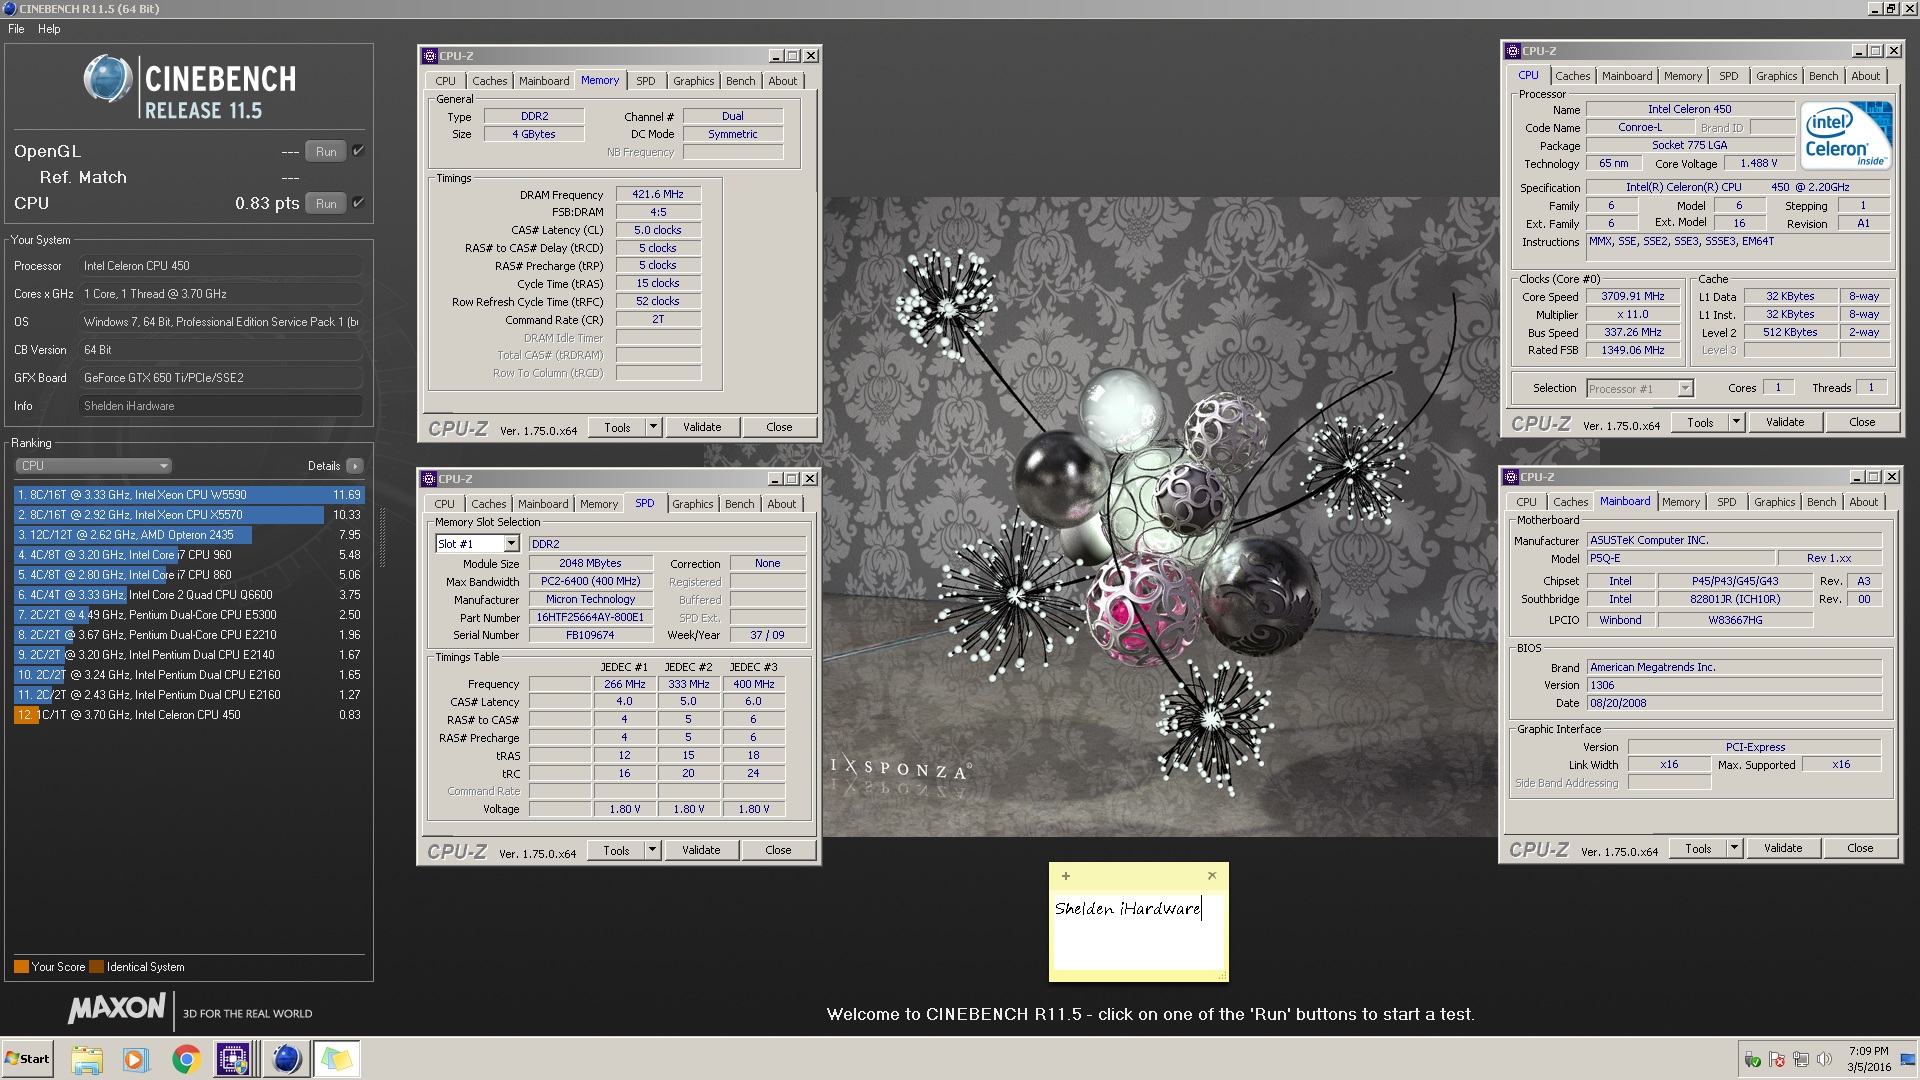The image size is (1920, 1080).
Task: Click the volume tray icon
Action: tap(1824, 1060)
